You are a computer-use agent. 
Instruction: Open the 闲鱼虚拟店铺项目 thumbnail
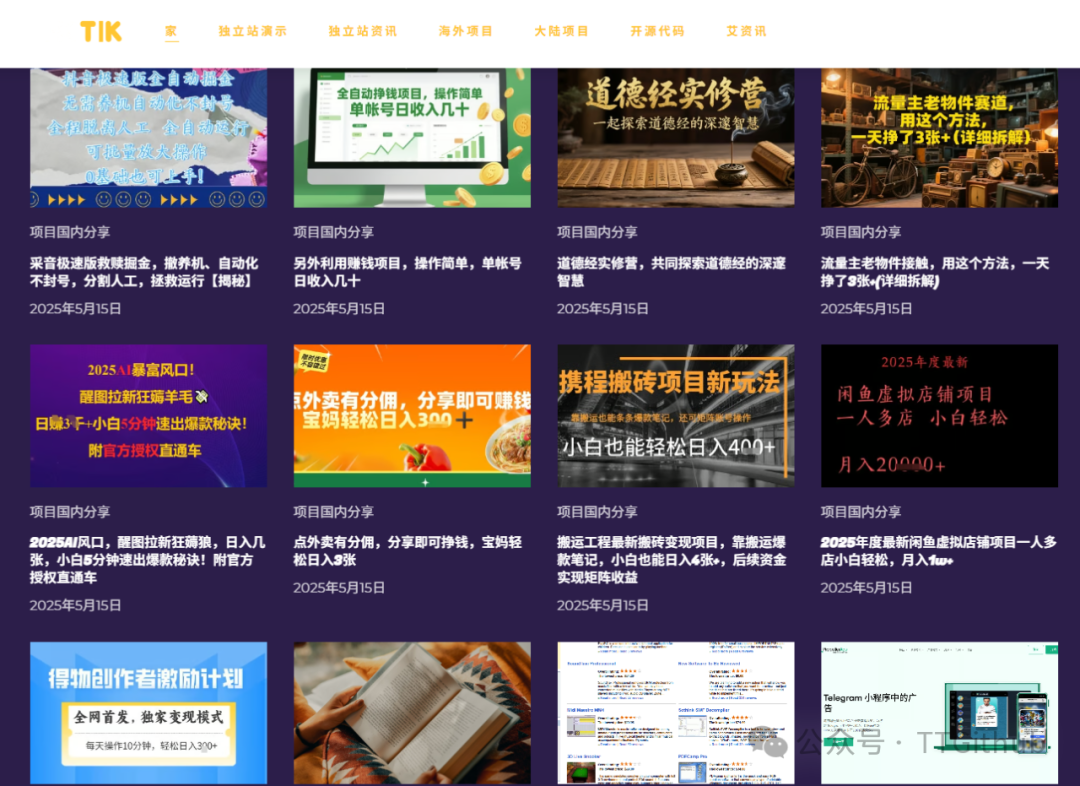click(x=939, y=415)
